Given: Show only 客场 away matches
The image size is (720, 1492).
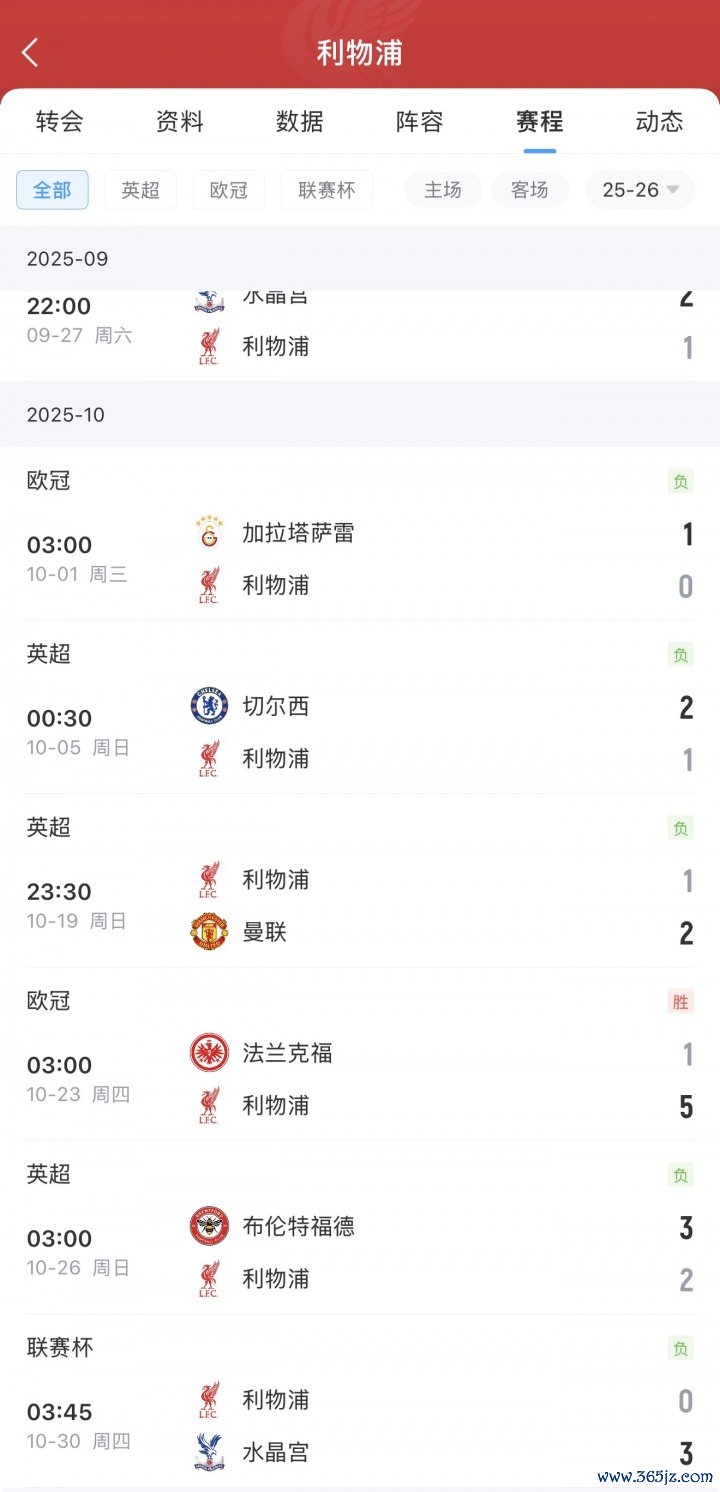Looking at the screenshot, I should (529, 190).
